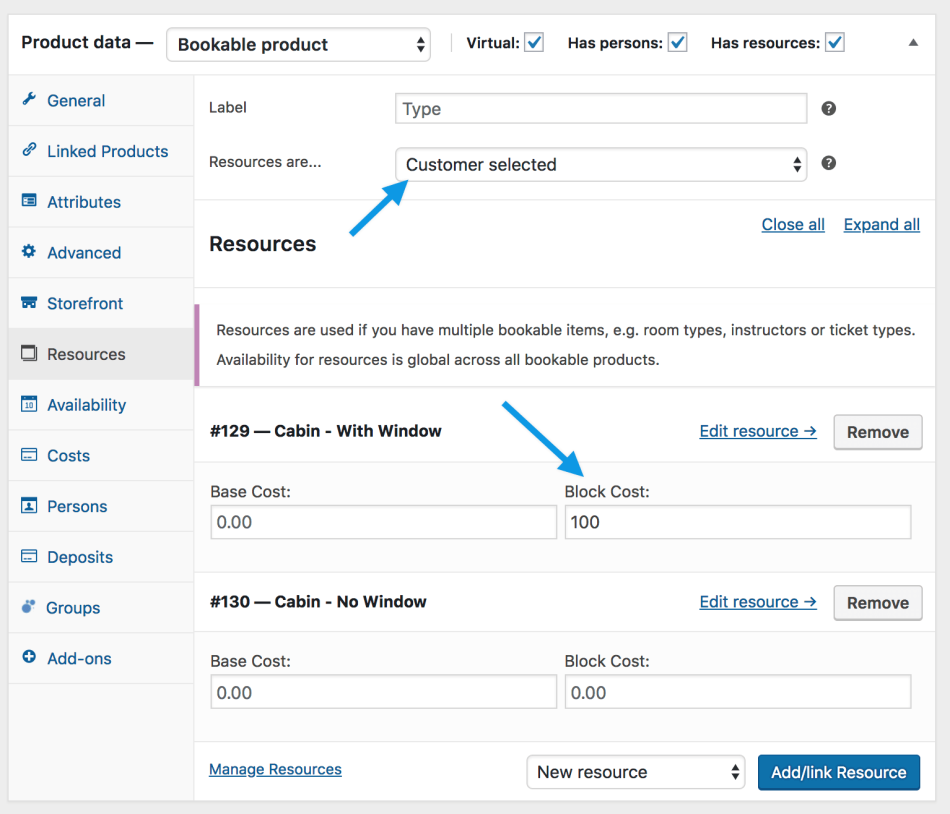This screenshot has width=950, height=814.
Task: Open the Persons tab
Action: coord(76,506)
